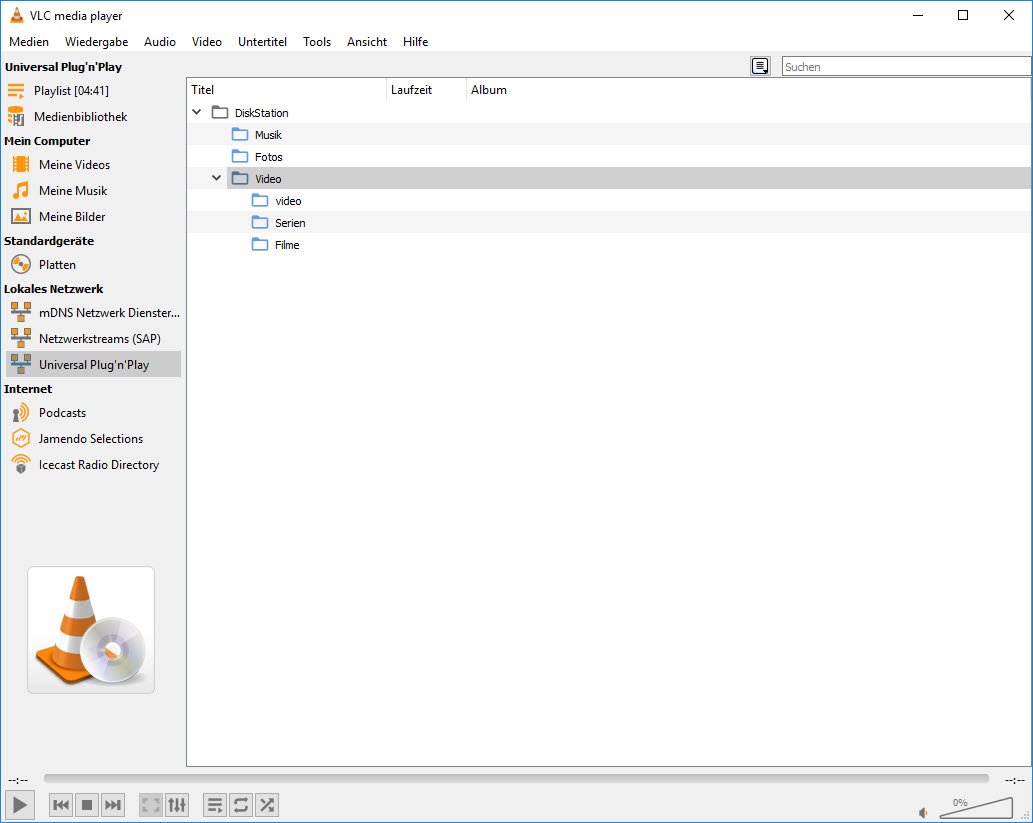1033x823 pixels.
Task: Open Jamendo Selections
Action: click(x=93, y=438)
